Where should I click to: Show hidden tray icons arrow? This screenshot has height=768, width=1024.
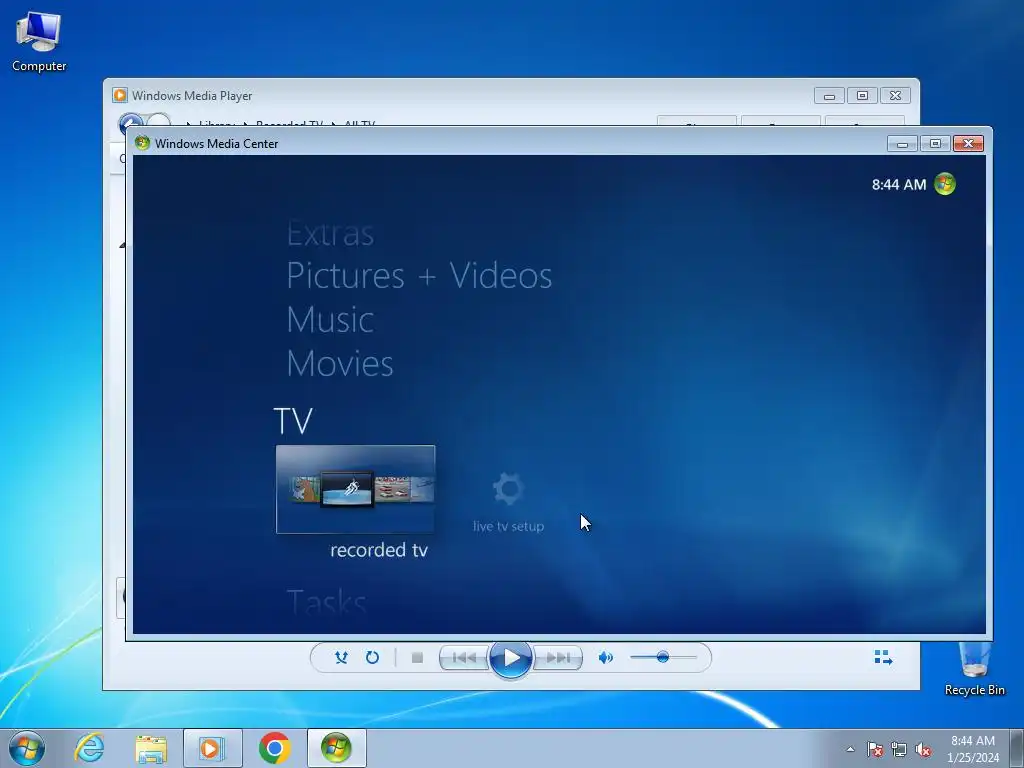point(850,749)
